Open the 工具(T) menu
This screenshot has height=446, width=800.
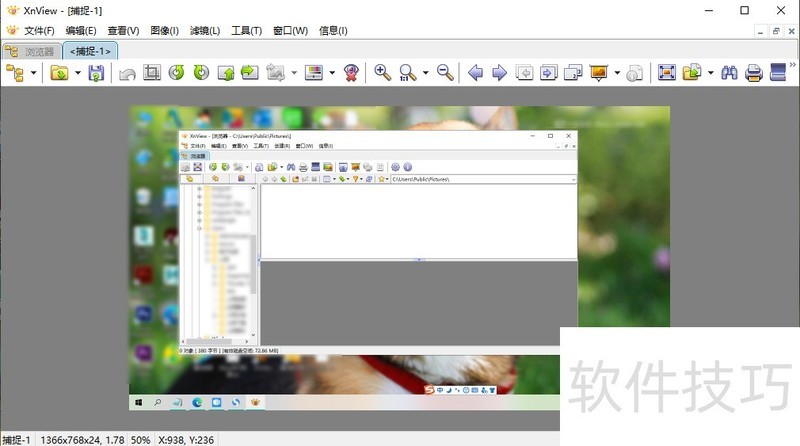coord(246,31)
